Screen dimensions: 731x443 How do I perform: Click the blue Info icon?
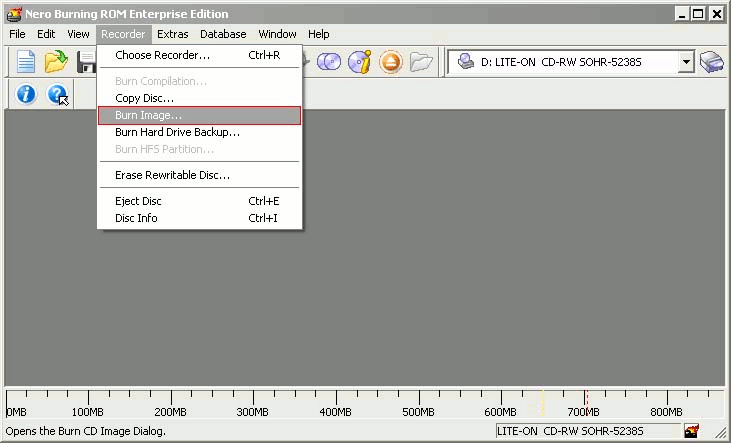click(x=26, y=94)
